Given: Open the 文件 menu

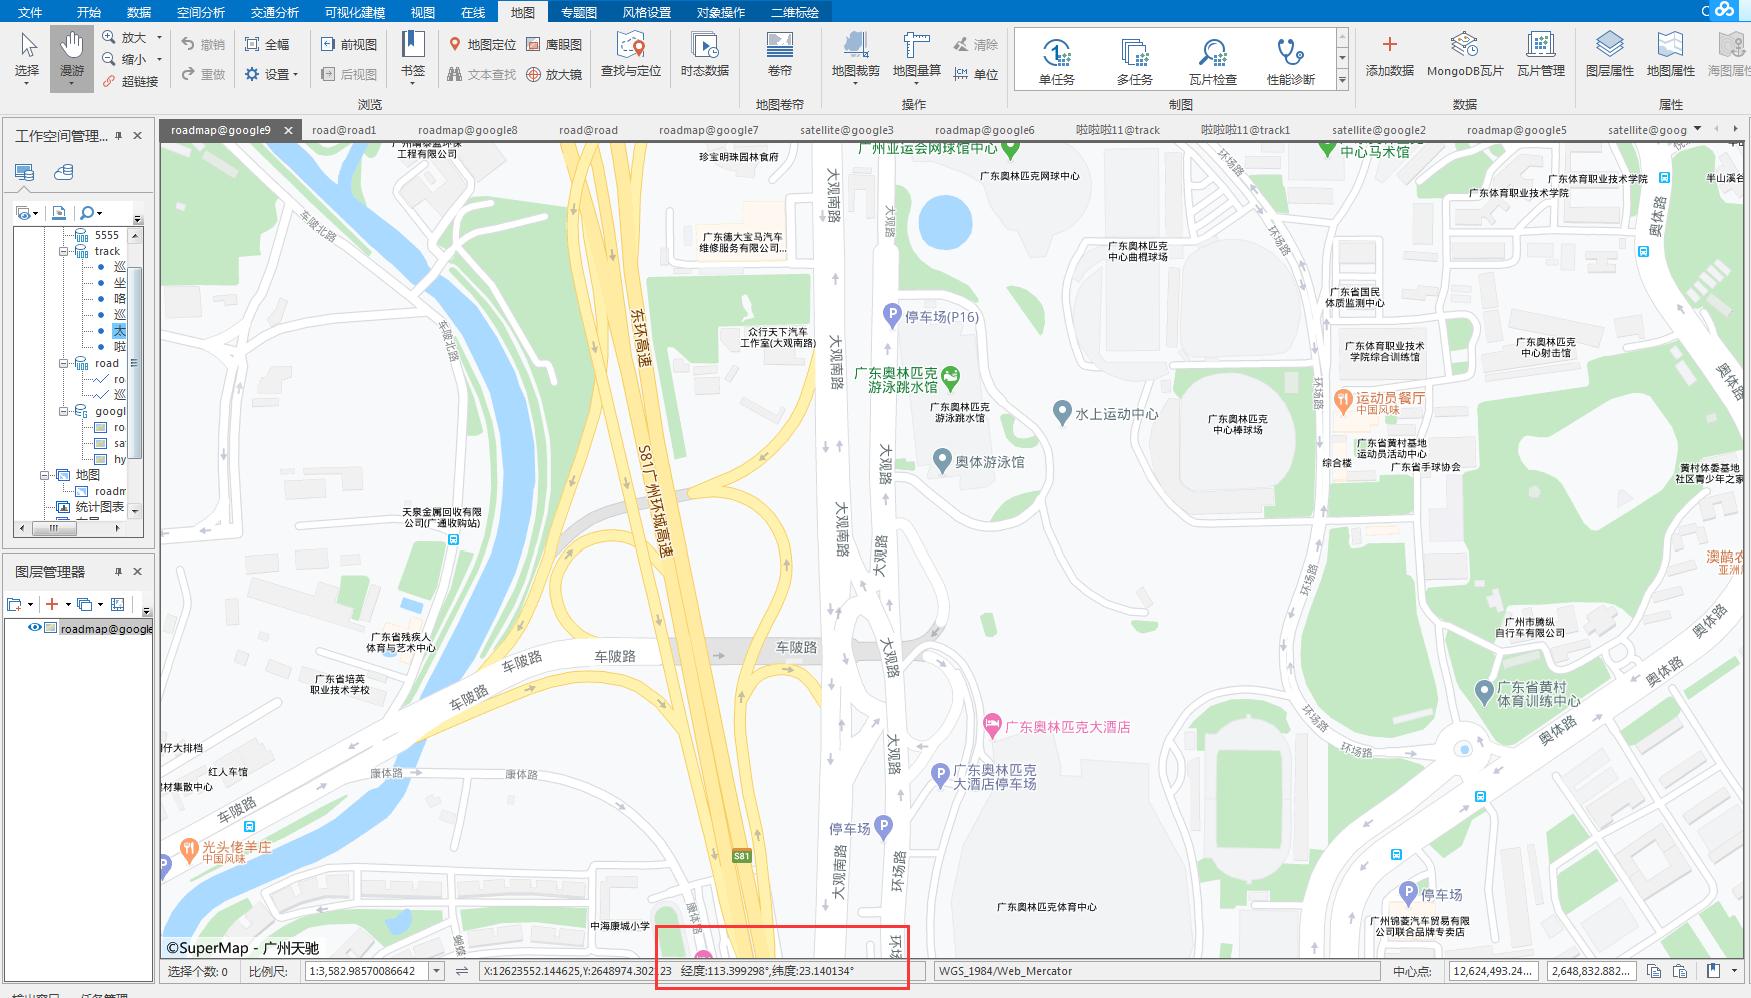Looking at the screenshot, I should (30, 12).
